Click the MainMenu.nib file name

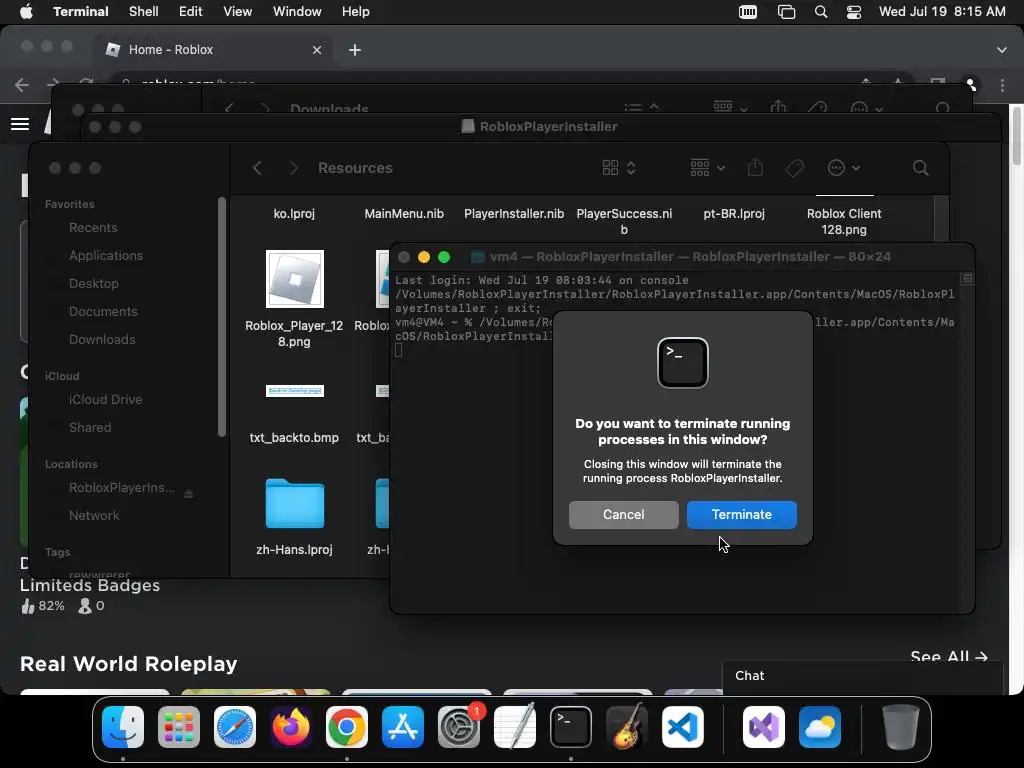click(404, 214)
